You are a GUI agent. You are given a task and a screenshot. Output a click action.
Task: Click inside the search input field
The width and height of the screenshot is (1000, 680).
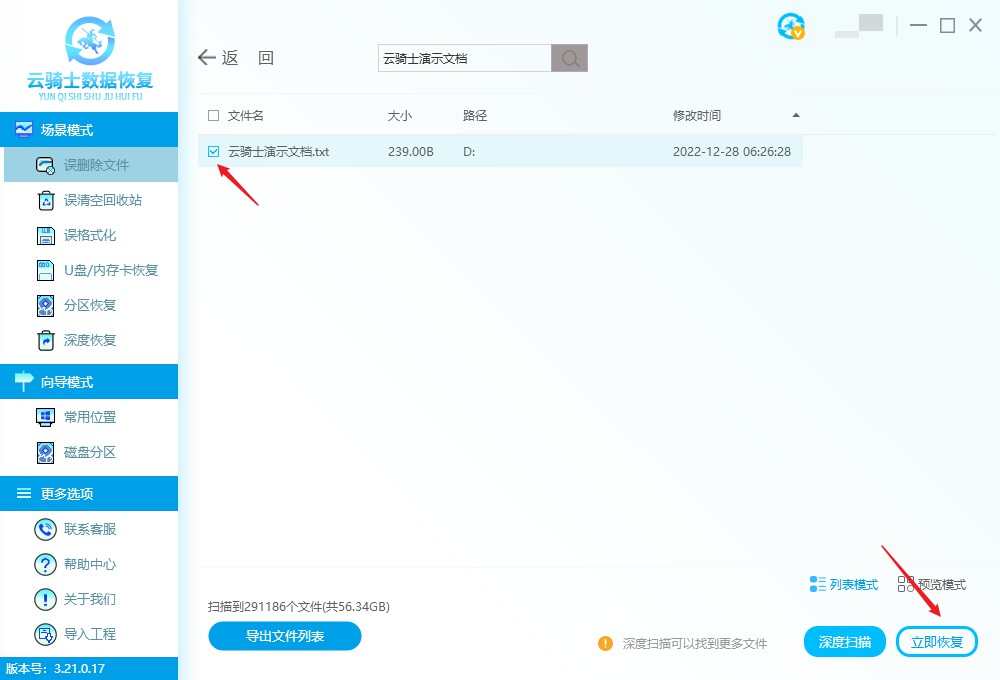coord(460,58)
